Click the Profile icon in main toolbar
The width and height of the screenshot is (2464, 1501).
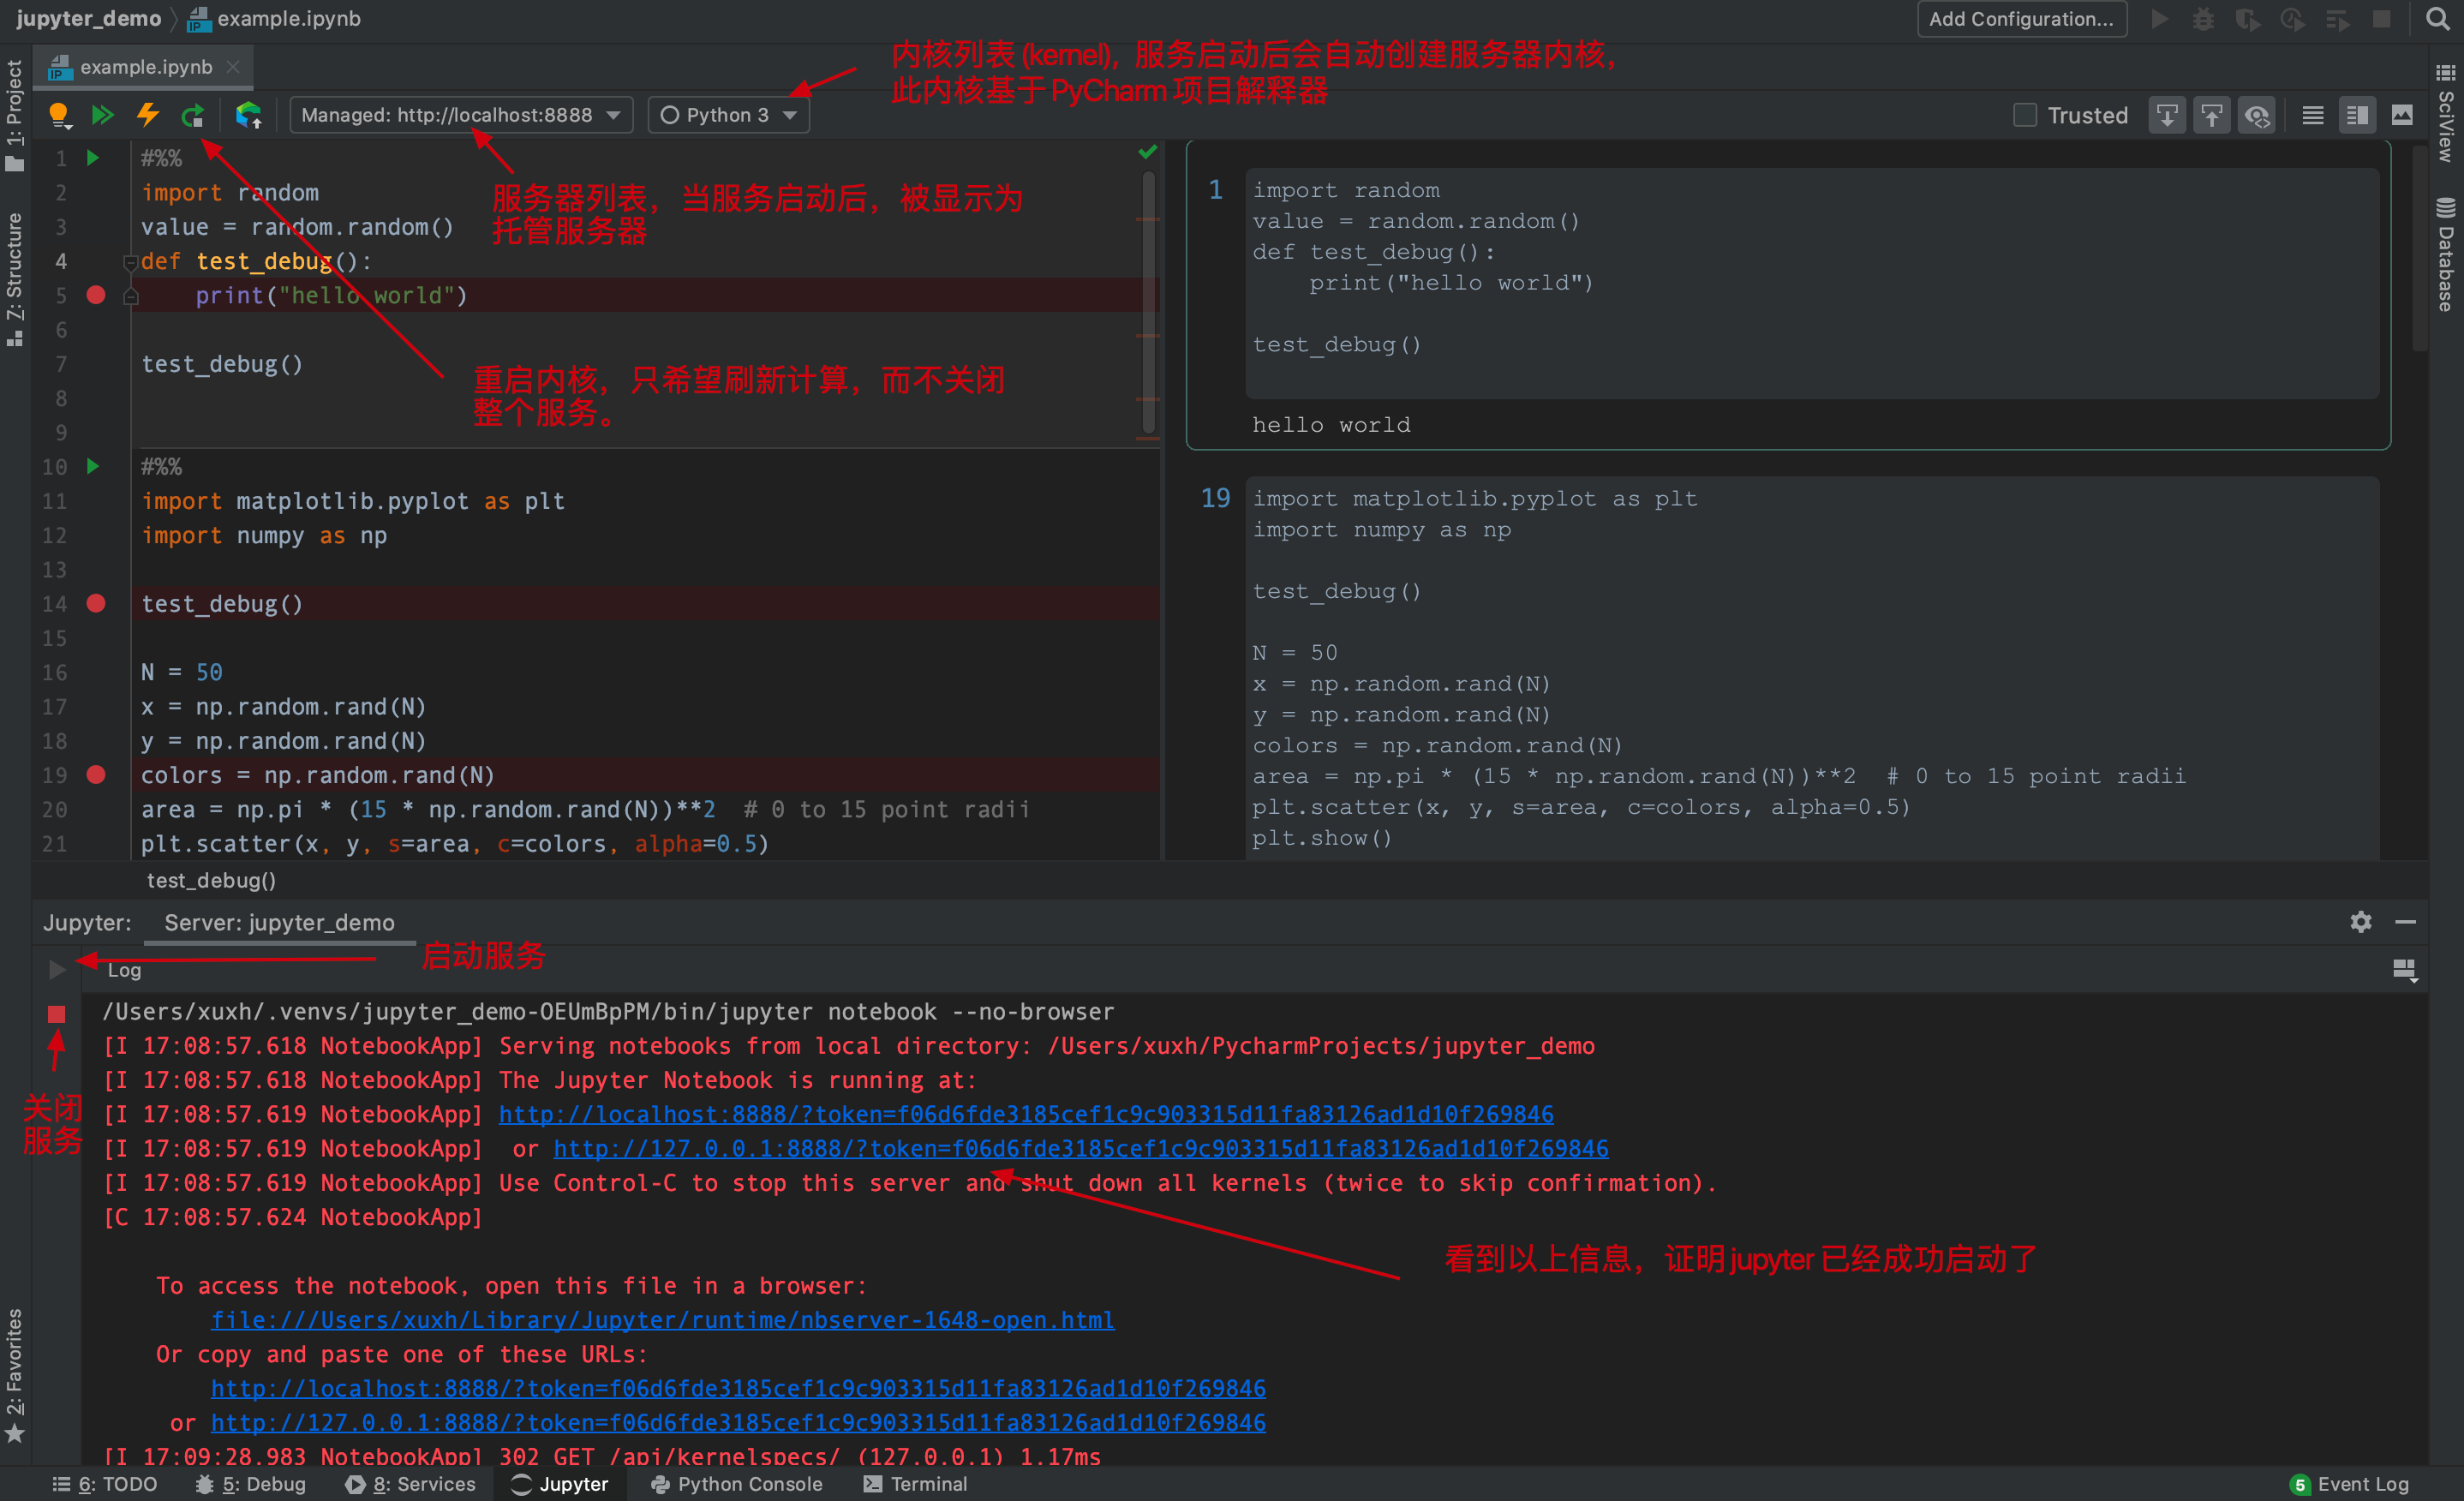point(2292,19)
